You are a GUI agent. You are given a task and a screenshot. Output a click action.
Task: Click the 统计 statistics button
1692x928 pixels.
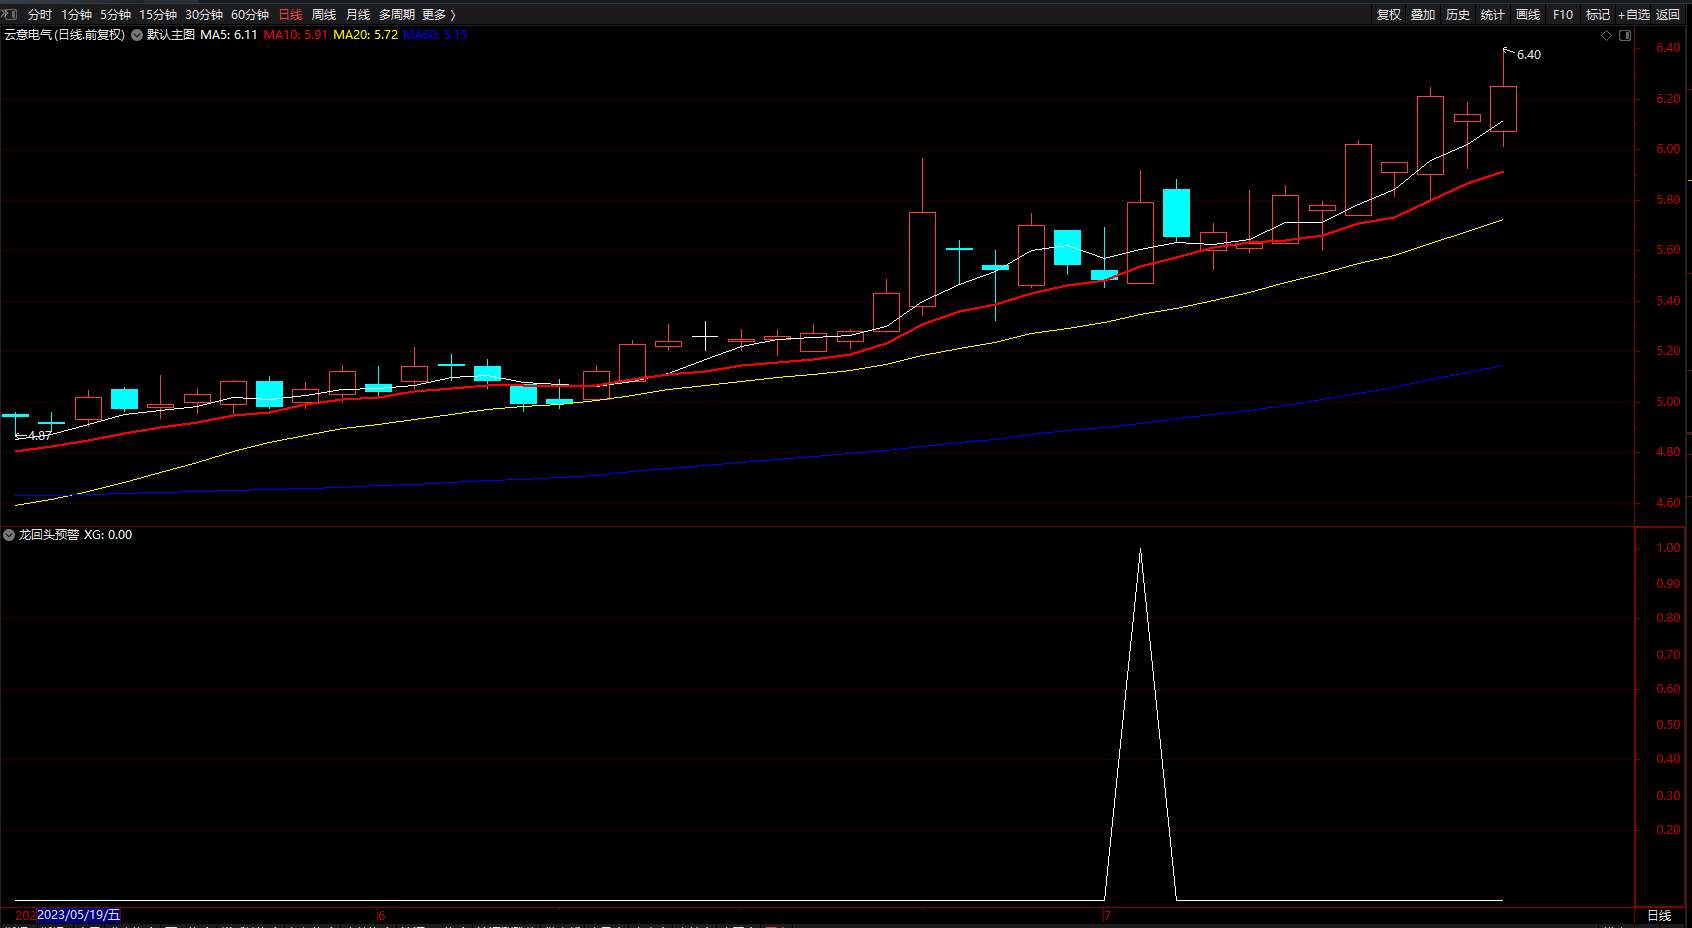1493,15
